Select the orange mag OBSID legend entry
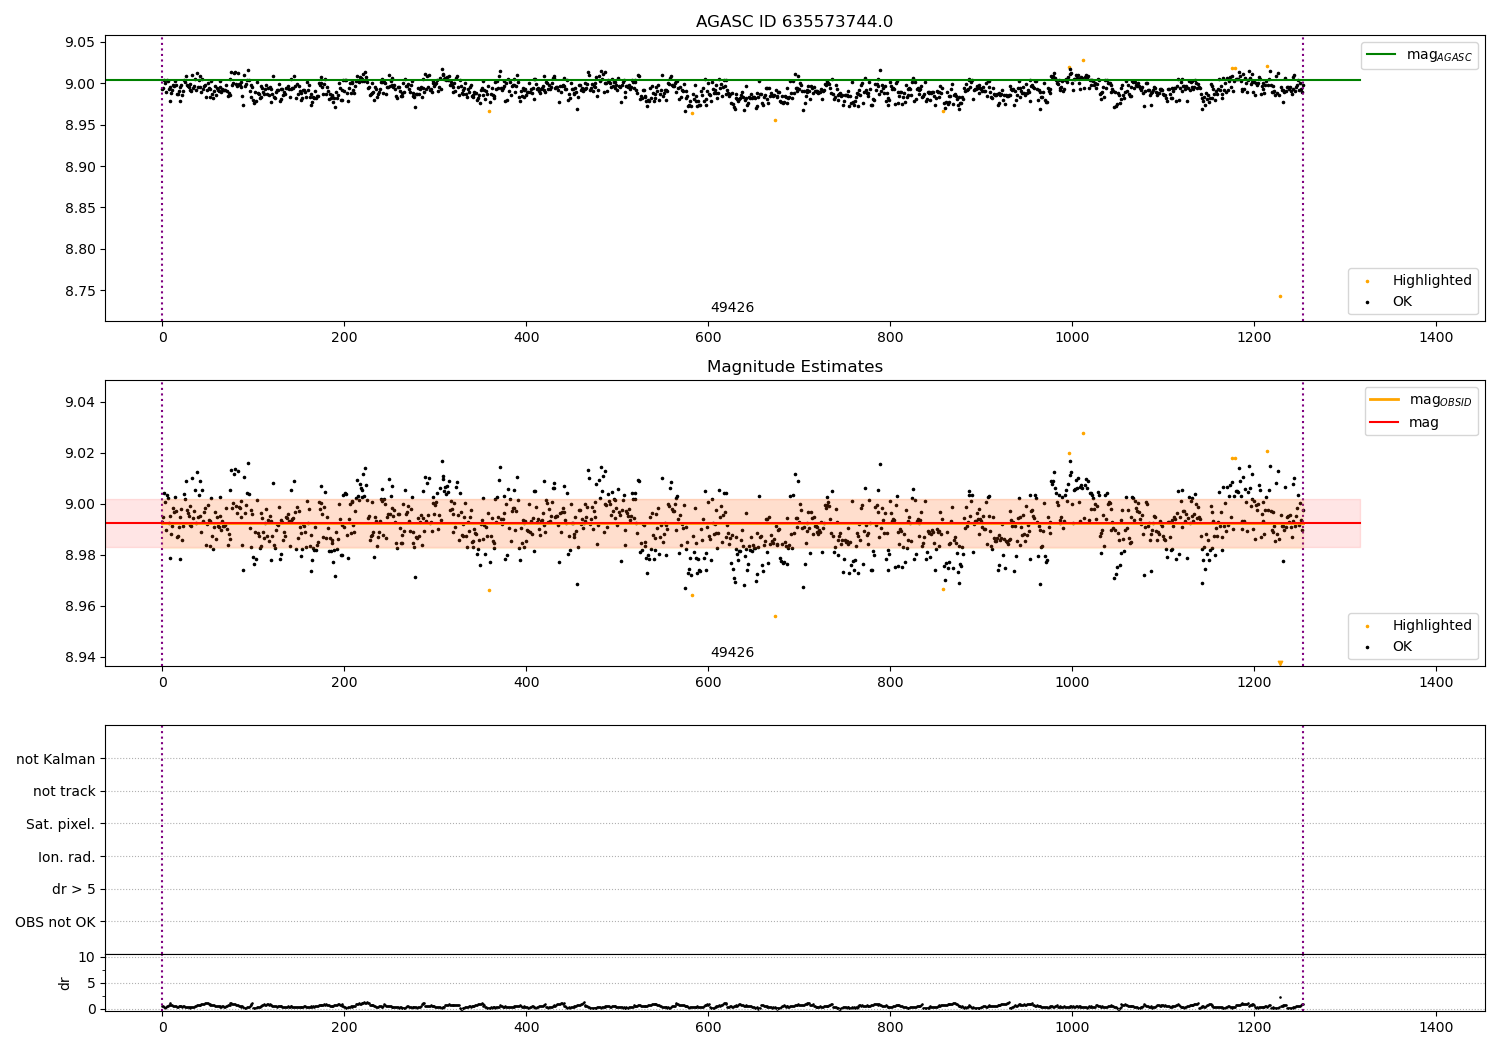1500x1050 pixels. [1421, 400]
